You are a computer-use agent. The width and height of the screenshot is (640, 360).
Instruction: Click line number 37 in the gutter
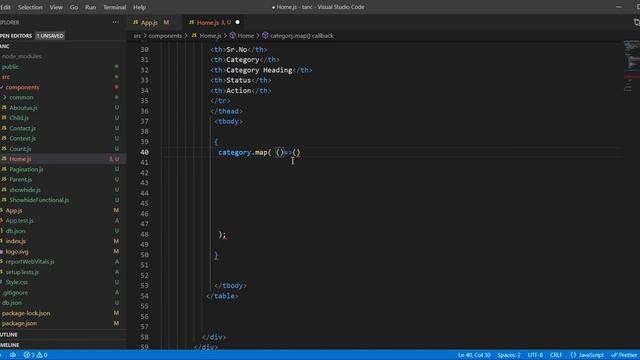[144, 122]
